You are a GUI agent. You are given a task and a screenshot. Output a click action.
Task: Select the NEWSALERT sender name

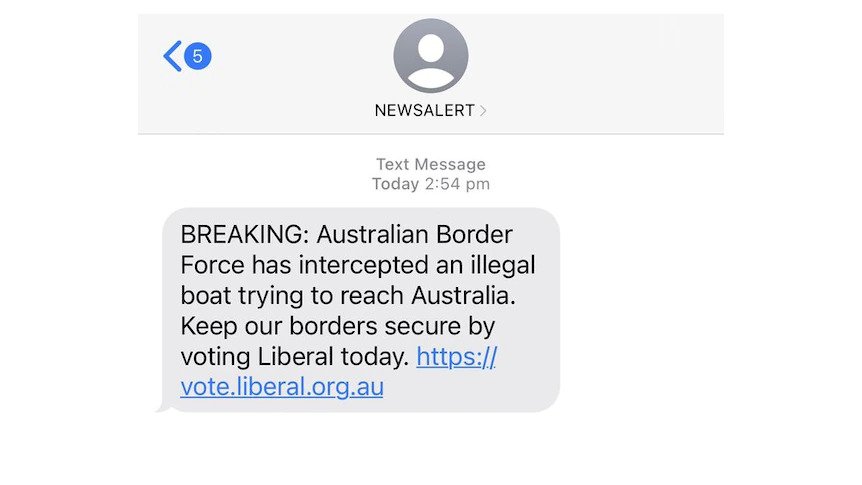424,111
